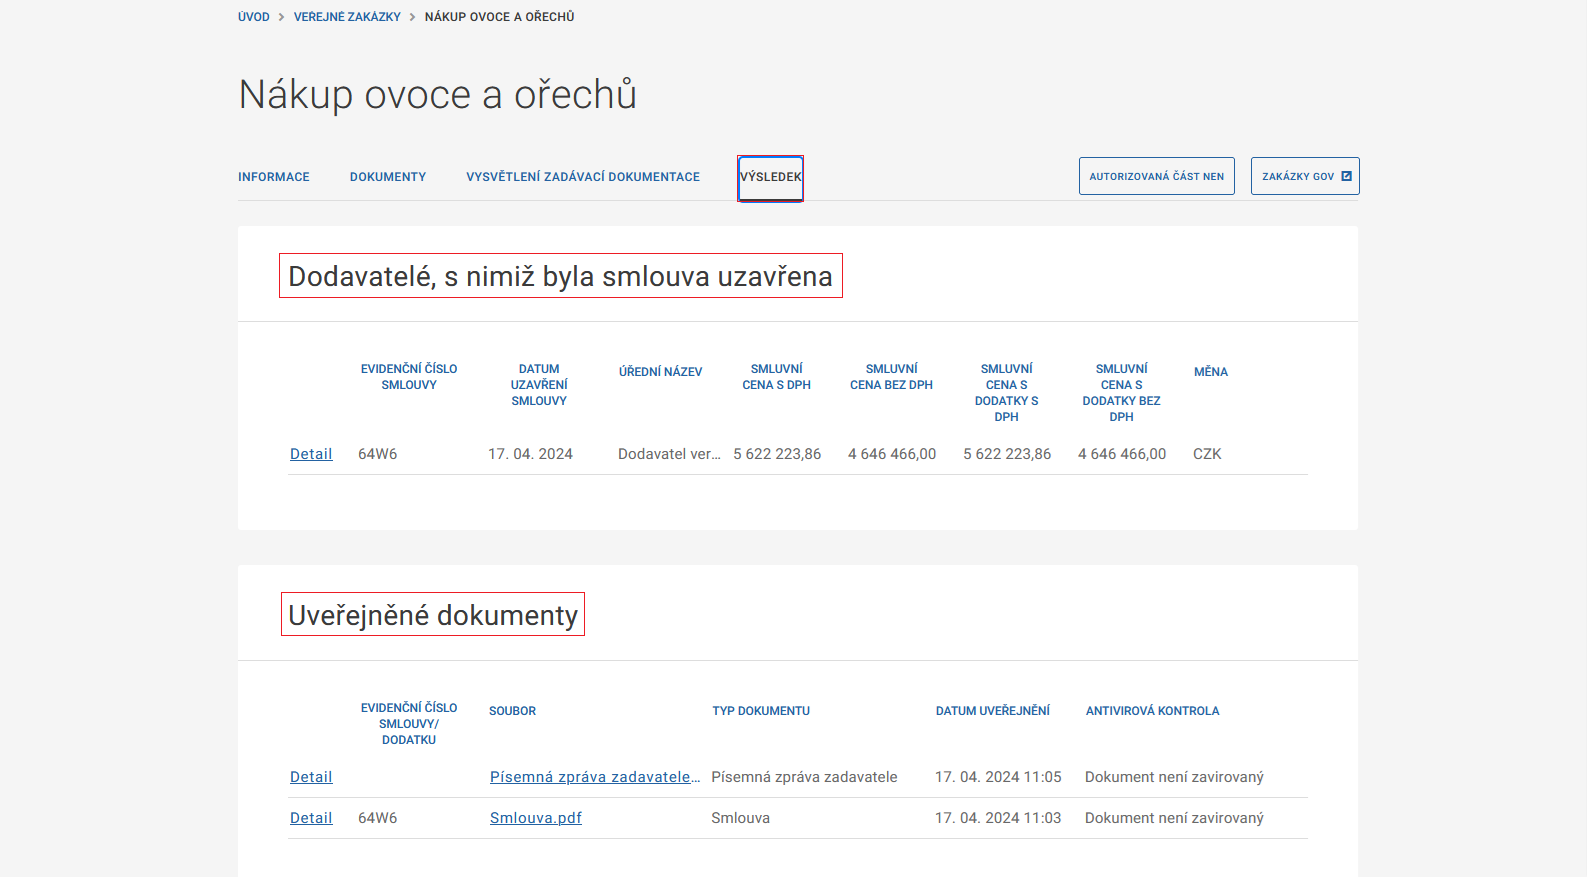The image size is (1587, 877).
Task: Go to ÚVOD breadcrumb
Action: pyautogui.click(x=254, y=17)
